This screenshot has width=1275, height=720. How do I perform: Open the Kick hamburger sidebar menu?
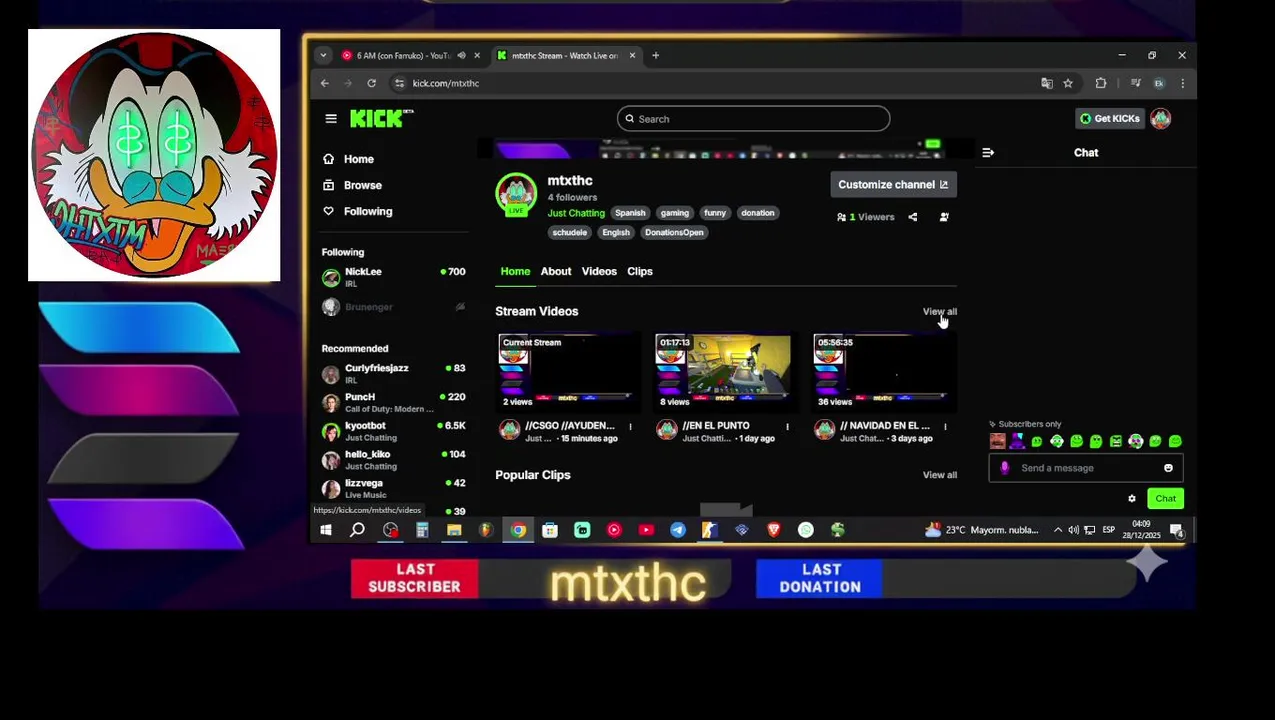coord(331,119)
